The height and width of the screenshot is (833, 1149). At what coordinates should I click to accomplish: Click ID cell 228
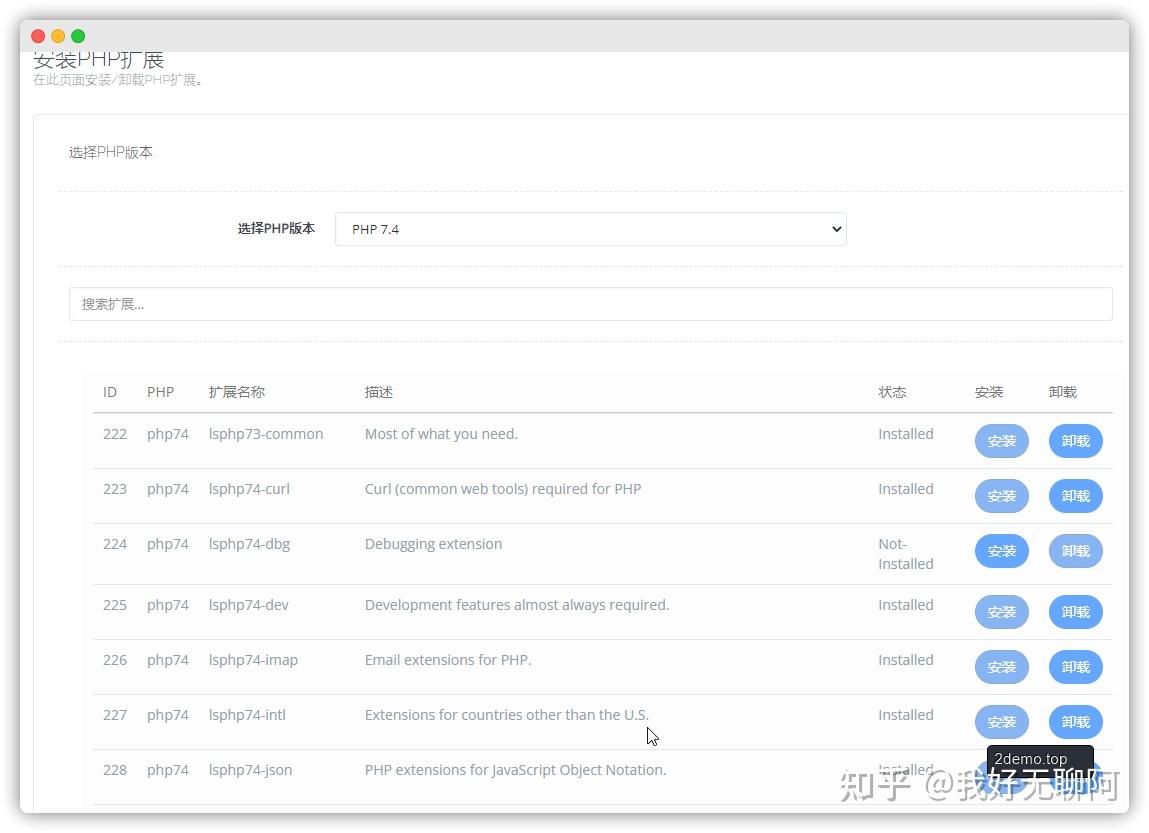point(115,769)
